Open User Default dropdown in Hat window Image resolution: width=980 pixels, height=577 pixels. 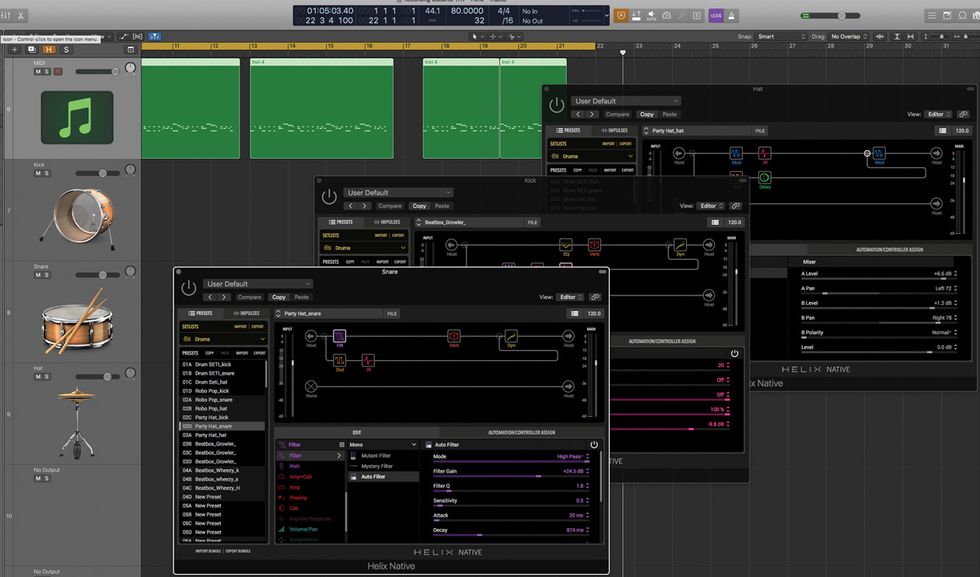point(626,101)
